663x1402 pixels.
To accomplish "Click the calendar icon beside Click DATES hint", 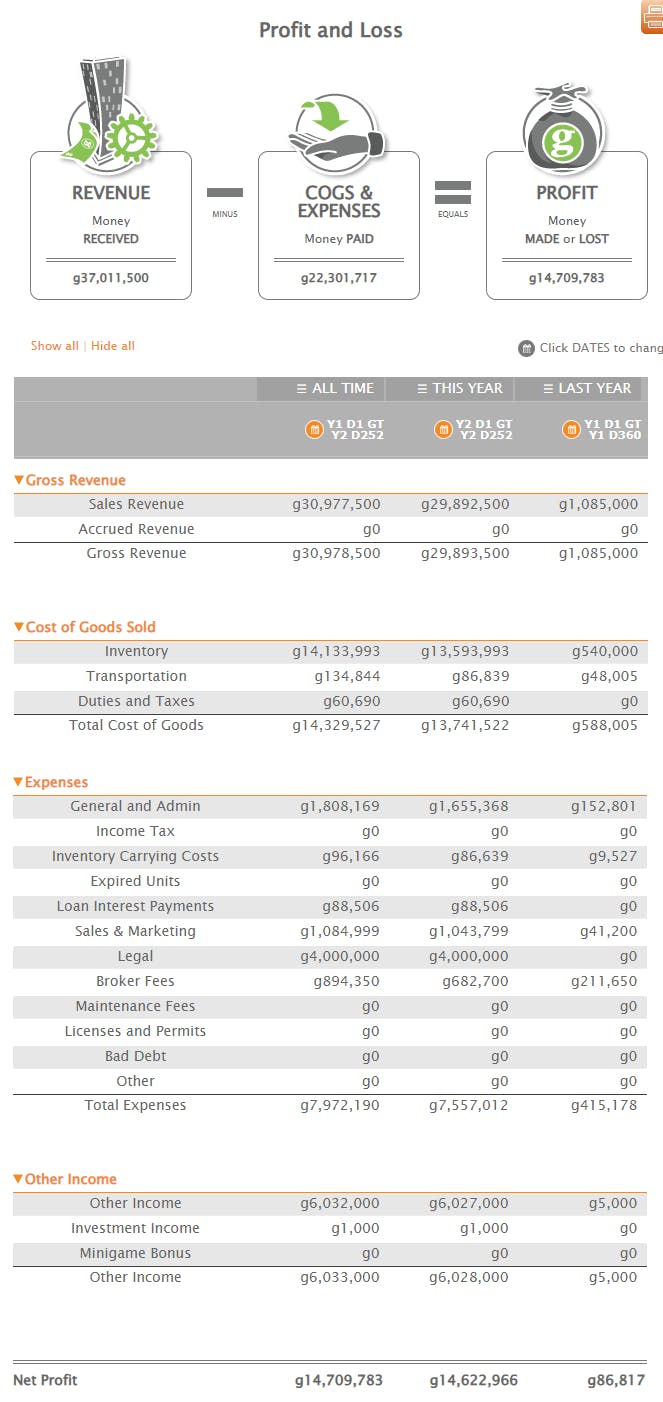I will (526, 348).
